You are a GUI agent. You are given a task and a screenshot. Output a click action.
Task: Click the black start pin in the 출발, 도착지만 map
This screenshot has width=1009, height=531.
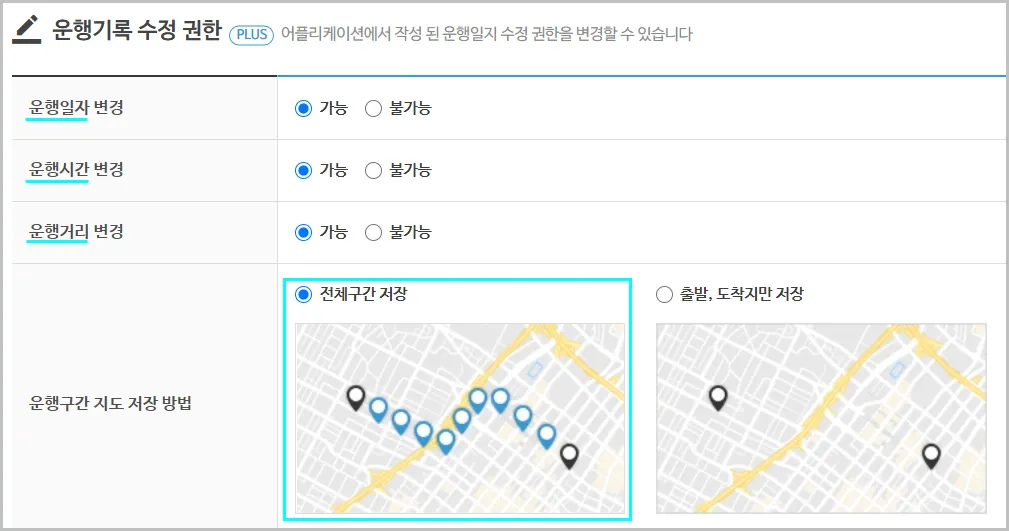717,398
